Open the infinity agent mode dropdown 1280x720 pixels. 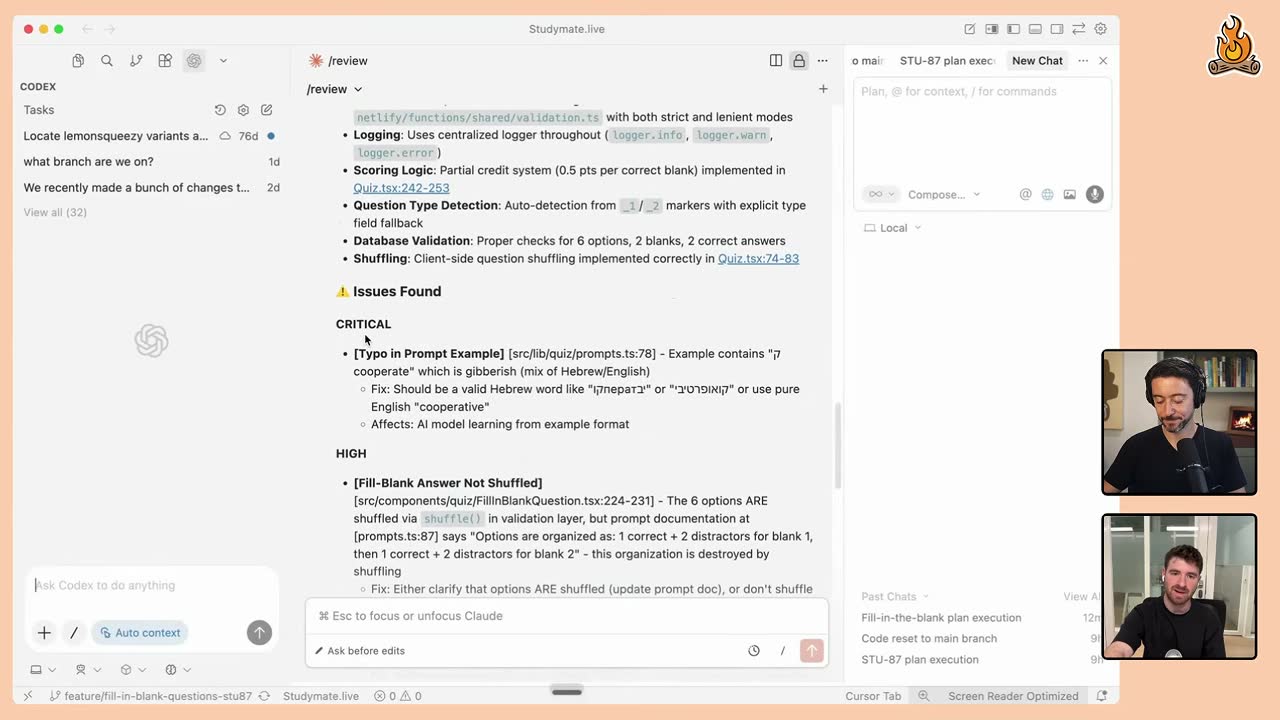(882, 195)
